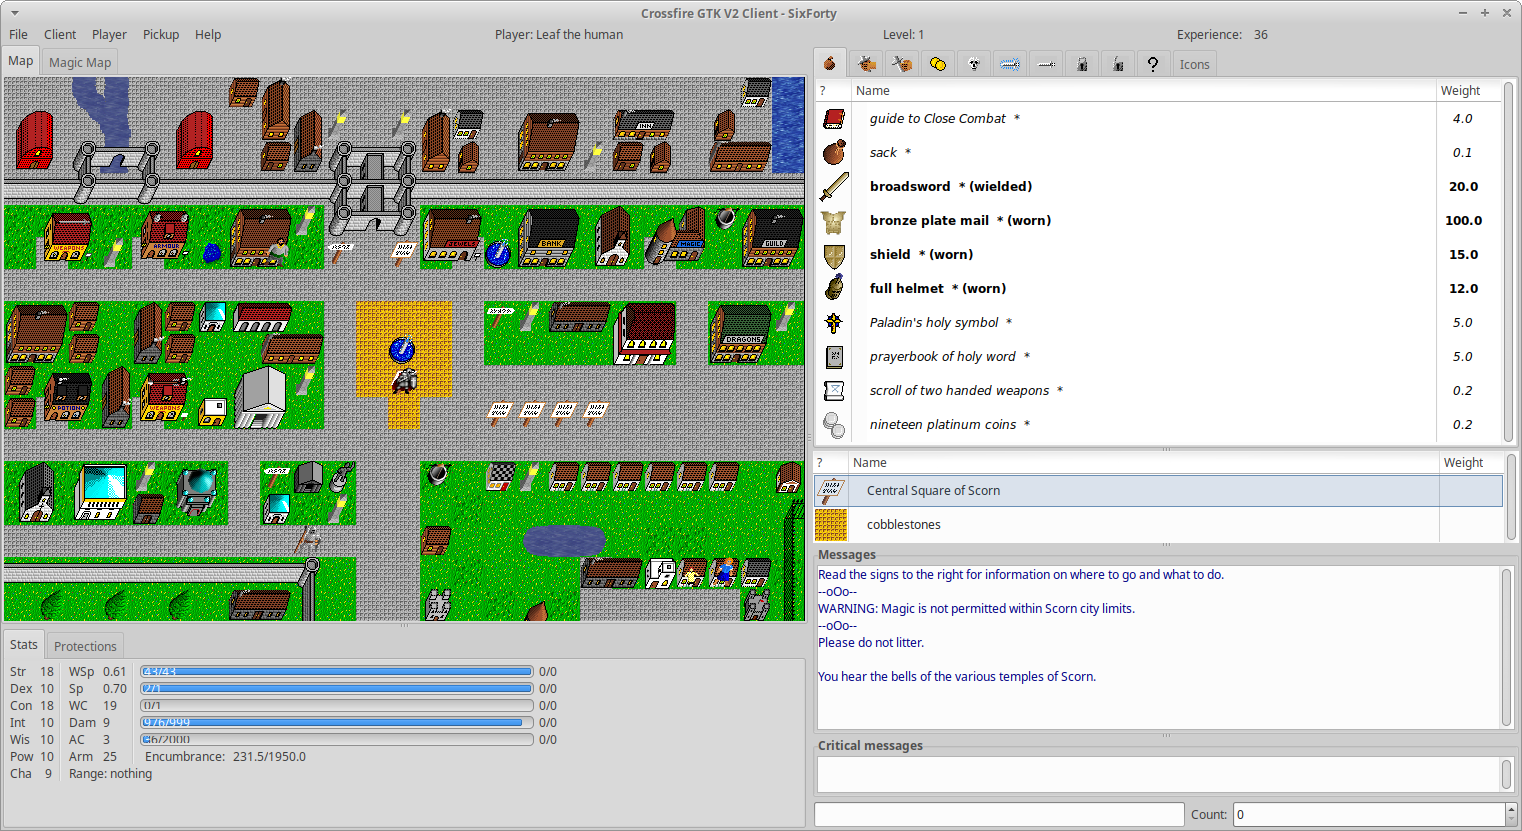The height and width of the screenshot is (831, 1522).
Task: Click the Paladin's holy symbol icon
Action: click(834, 322)
